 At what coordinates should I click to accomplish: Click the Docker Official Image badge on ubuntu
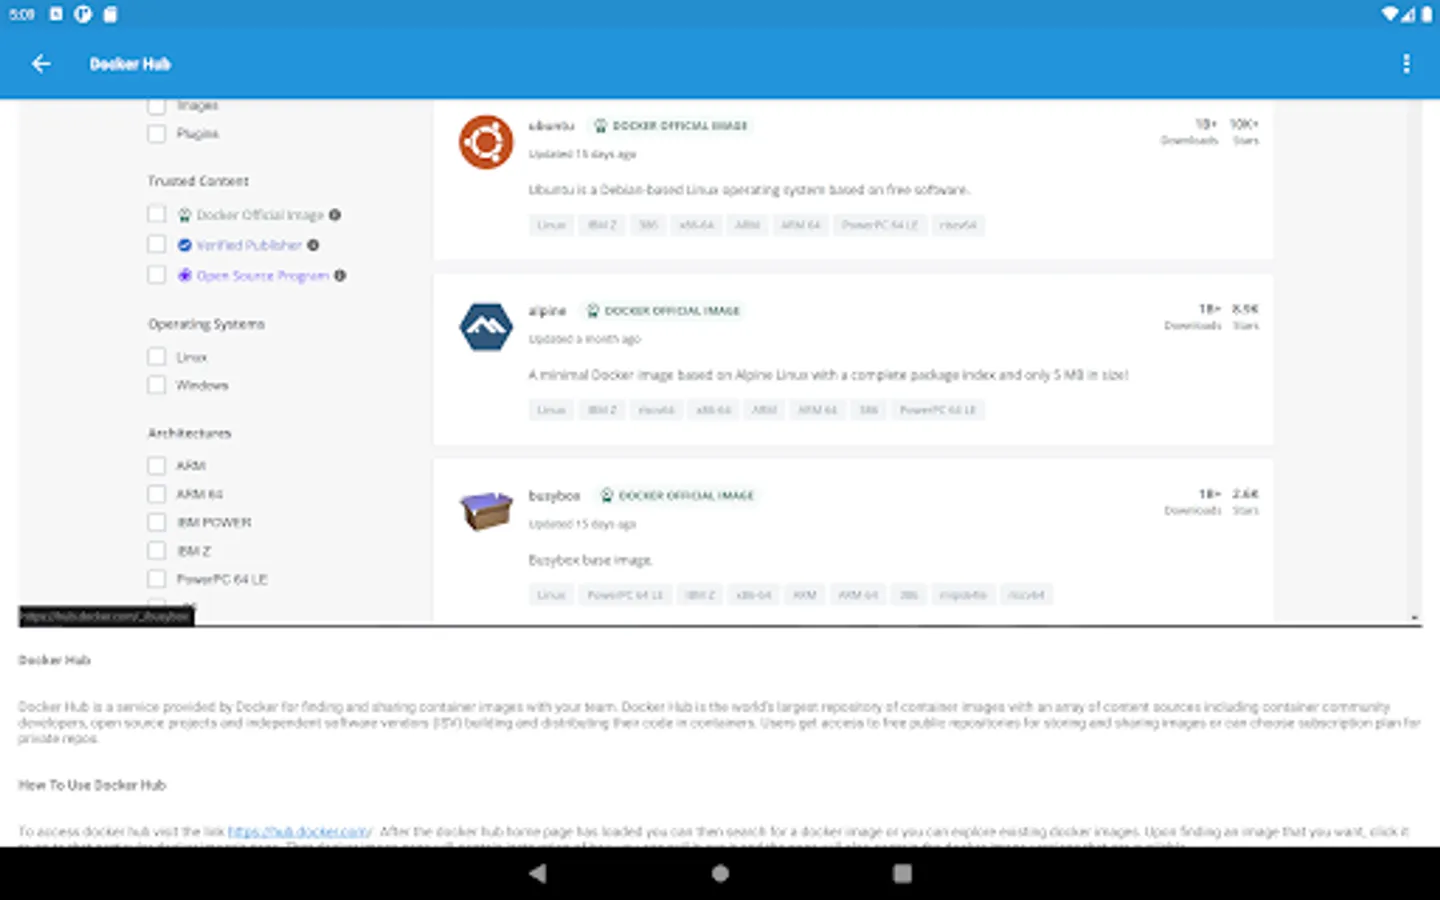pos(670,125)
